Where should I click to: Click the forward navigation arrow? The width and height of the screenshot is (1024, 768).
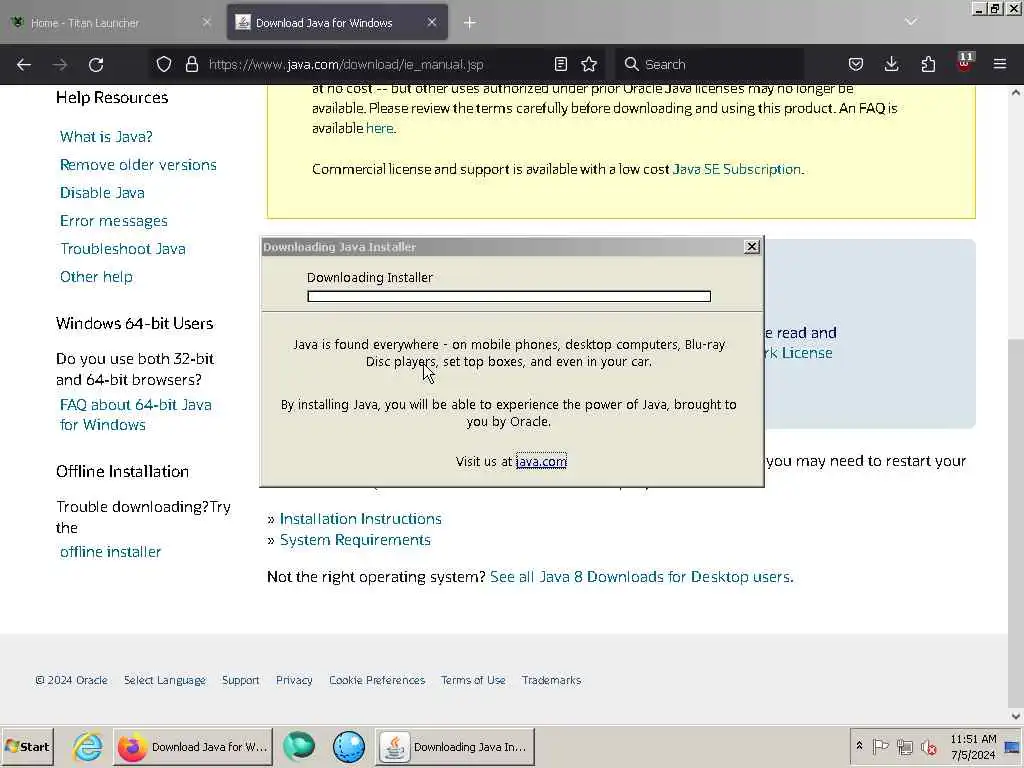pos(59,64)
